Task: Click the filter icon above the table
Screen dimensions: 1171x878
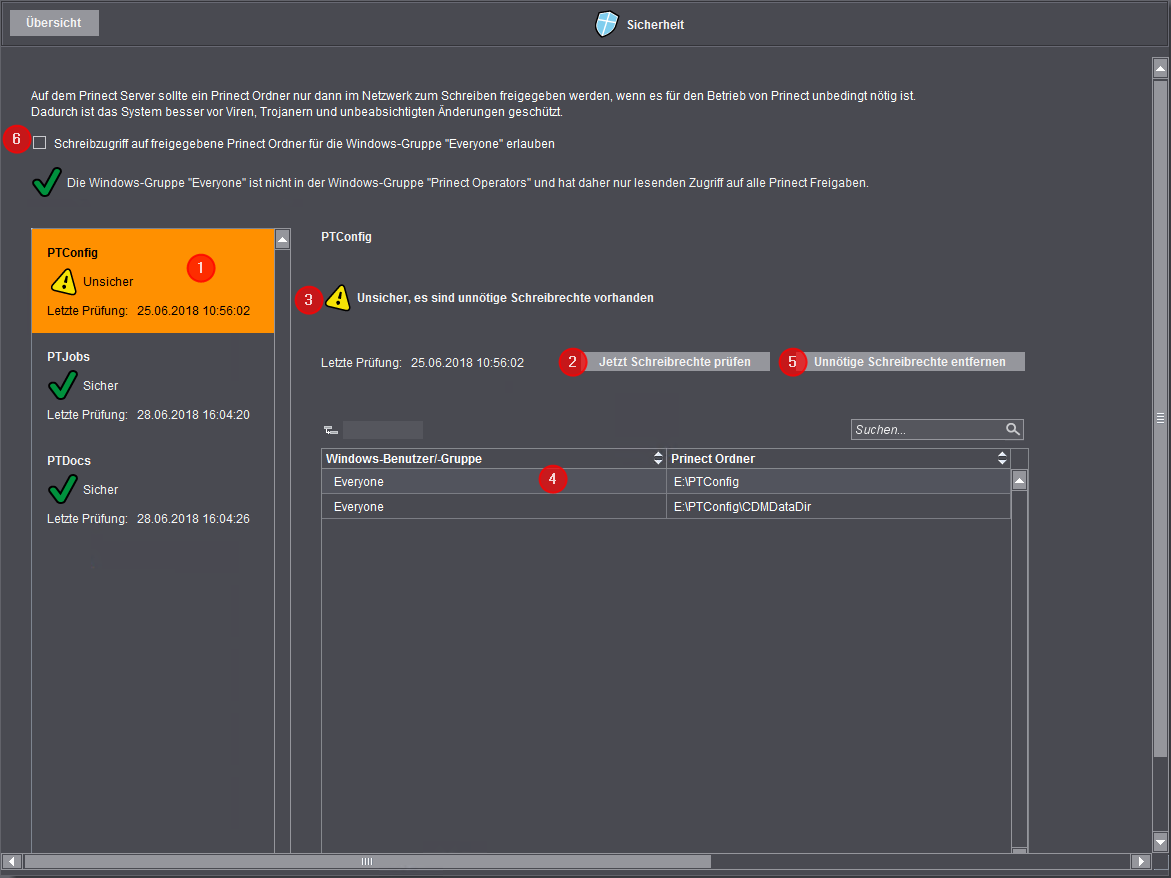Action: coord(330,428)
